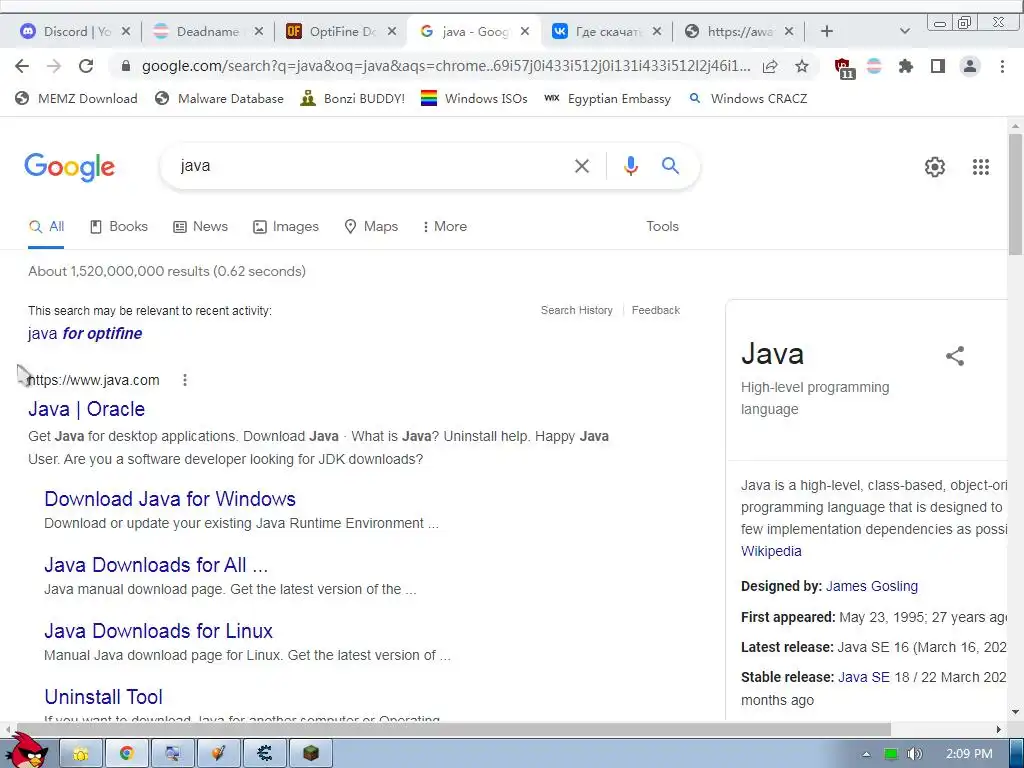The height and width of the screenshot is (768, 1024).
Task: Go back to the previous page
Action: click(22, 66)
